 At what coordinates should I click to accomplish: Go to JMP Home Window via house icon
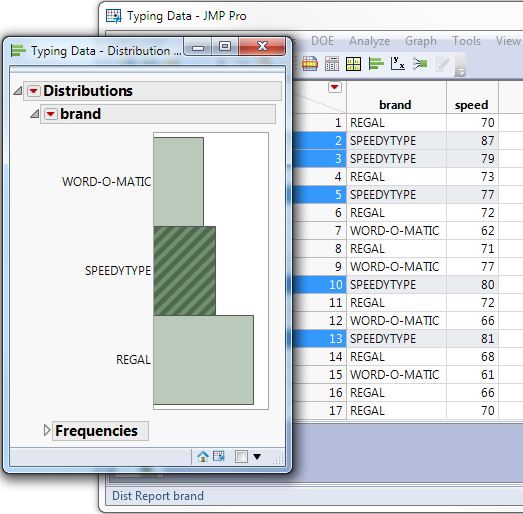coord(203,456)
